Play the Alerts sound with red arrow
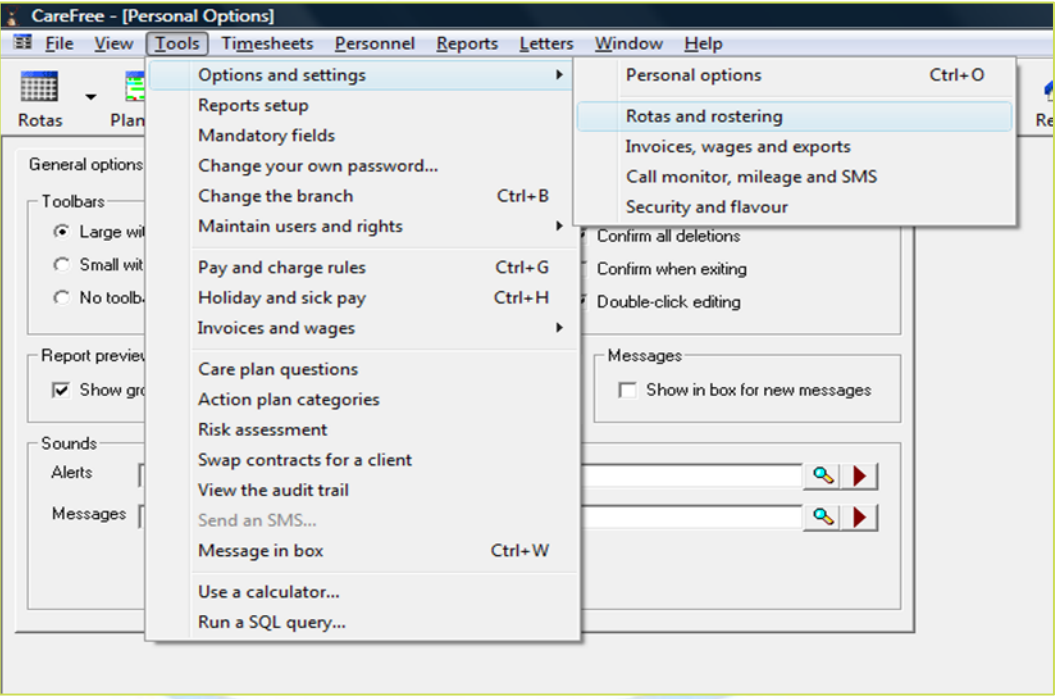Viewport: 1056px width, 699px height. [x=859, y=477]
